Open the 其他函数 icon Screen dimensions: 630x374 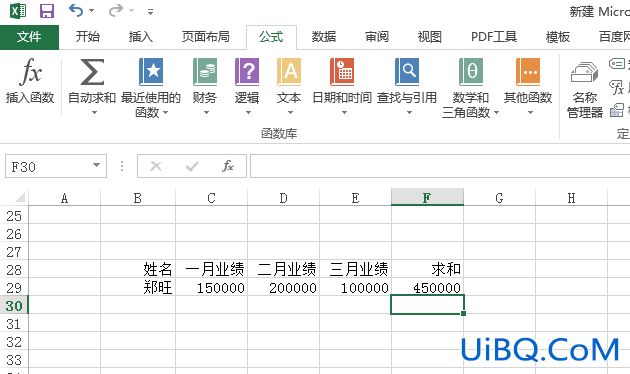pos(528,72)
